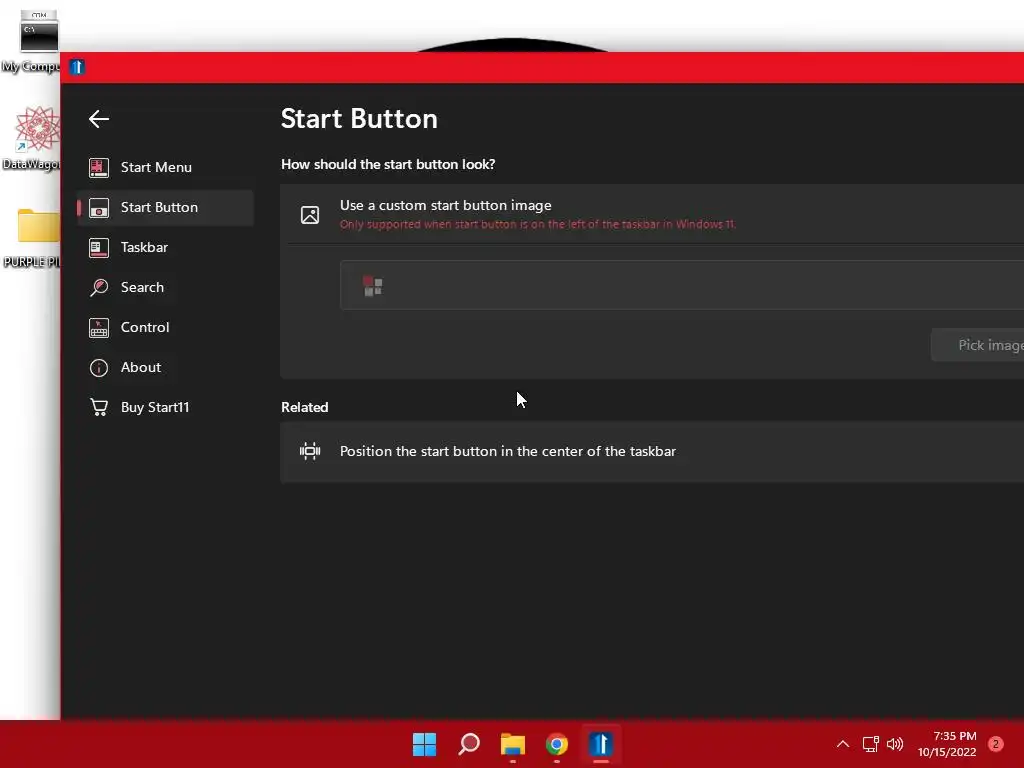This screenshot has height=768, width=1024.
Task: Open the Taskbar settings page
Action: (165, 248)
